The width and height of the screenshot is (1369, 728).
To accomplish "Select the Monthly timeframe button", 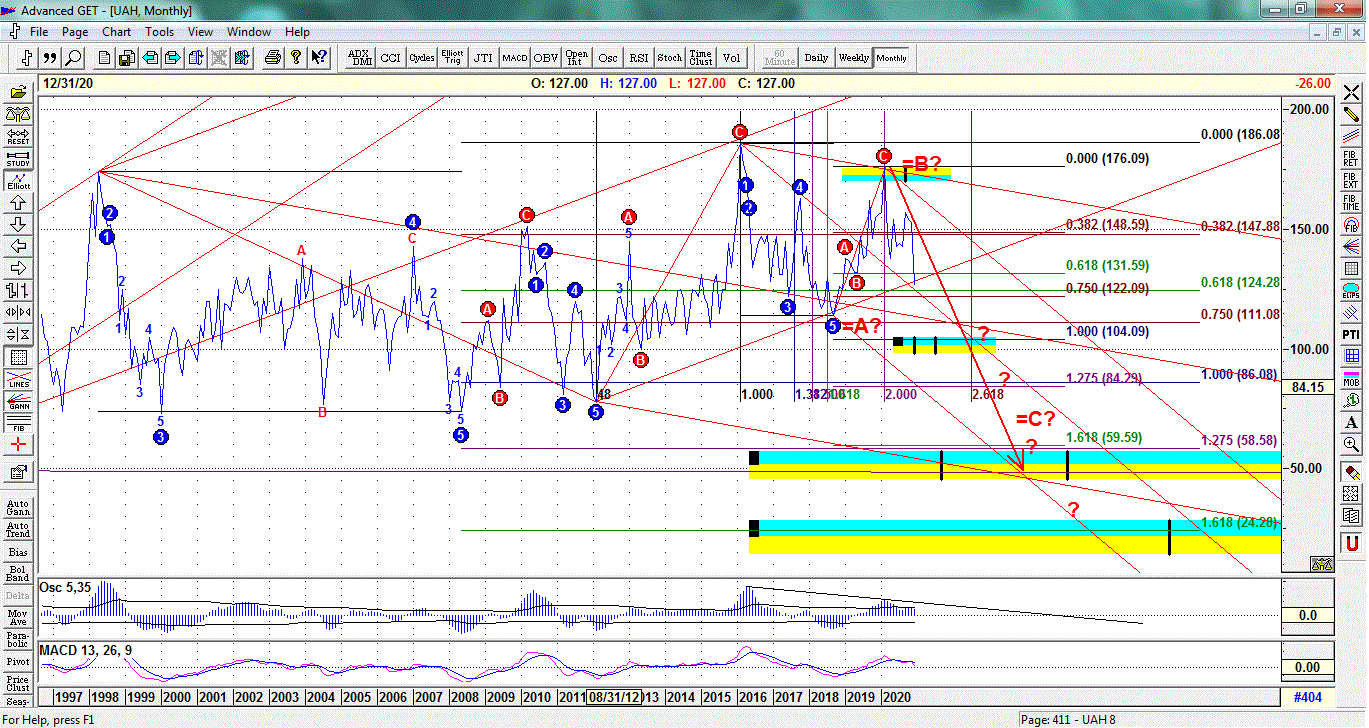I will tap(891, 57).
